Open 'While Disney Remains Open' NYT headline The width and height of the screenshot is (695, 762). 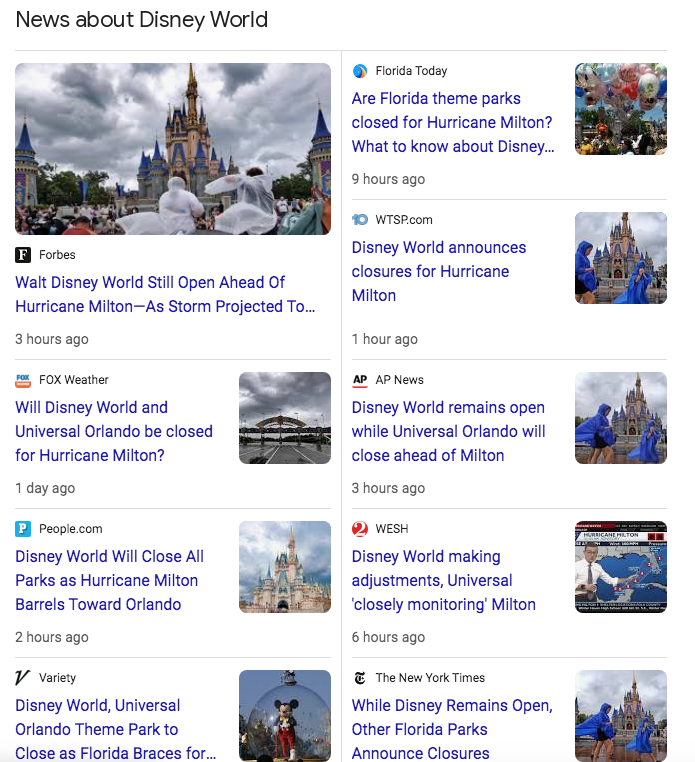(x=452, y=729)
